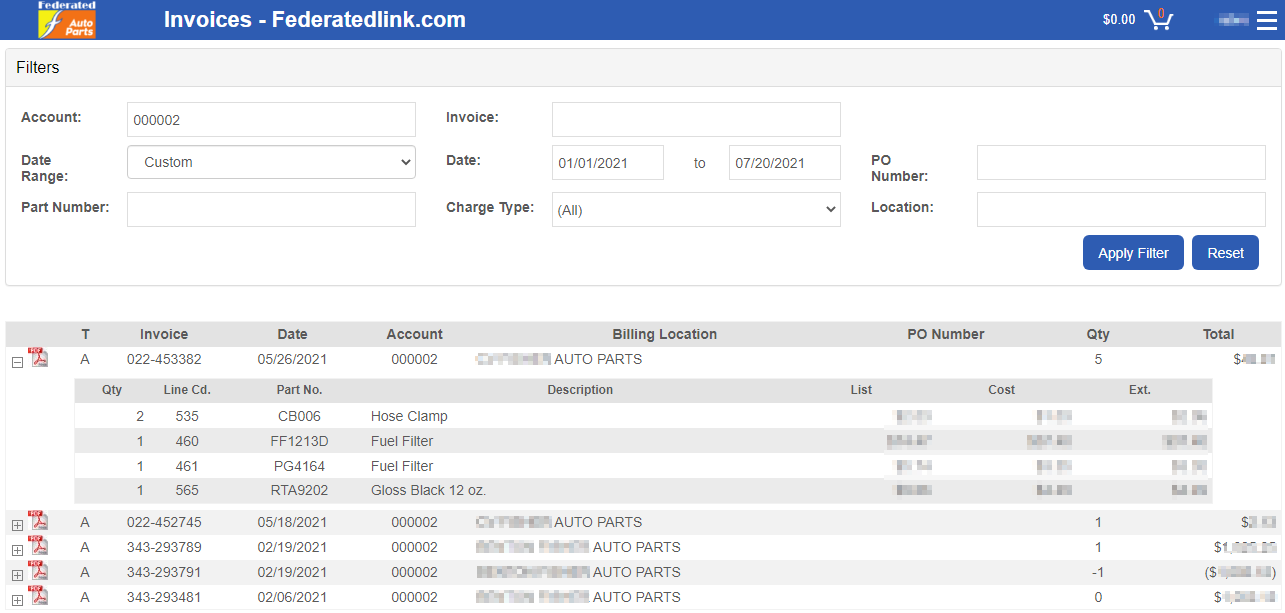The image size is (1285, 613).
Task: Open PDF for invoice 022-453382
Action: pyautogui.click(x=38, y=358)
